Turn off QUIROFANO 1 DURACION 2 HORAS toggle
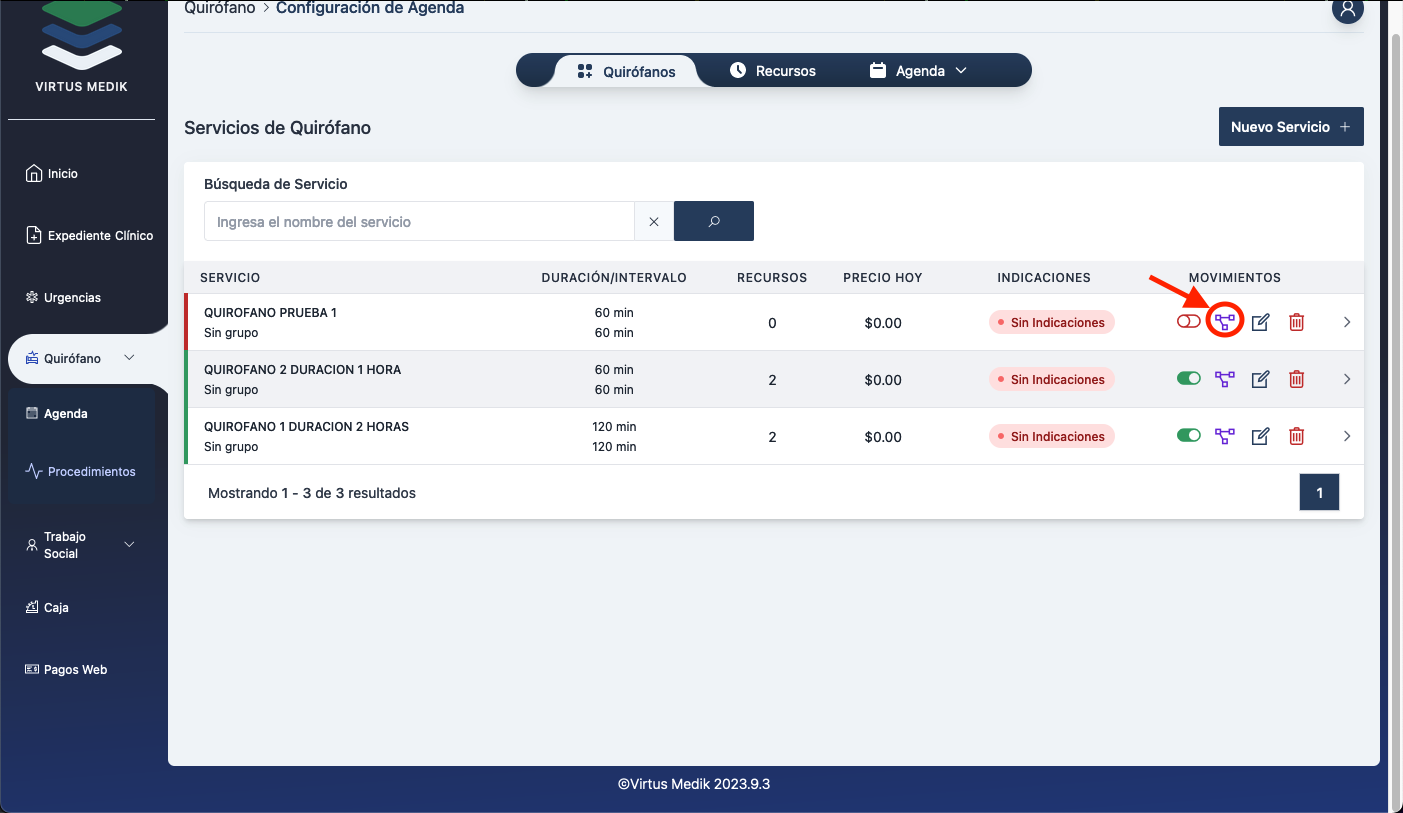The image size is (1403, 813). pyautogui.click(x=1188, y=436)
